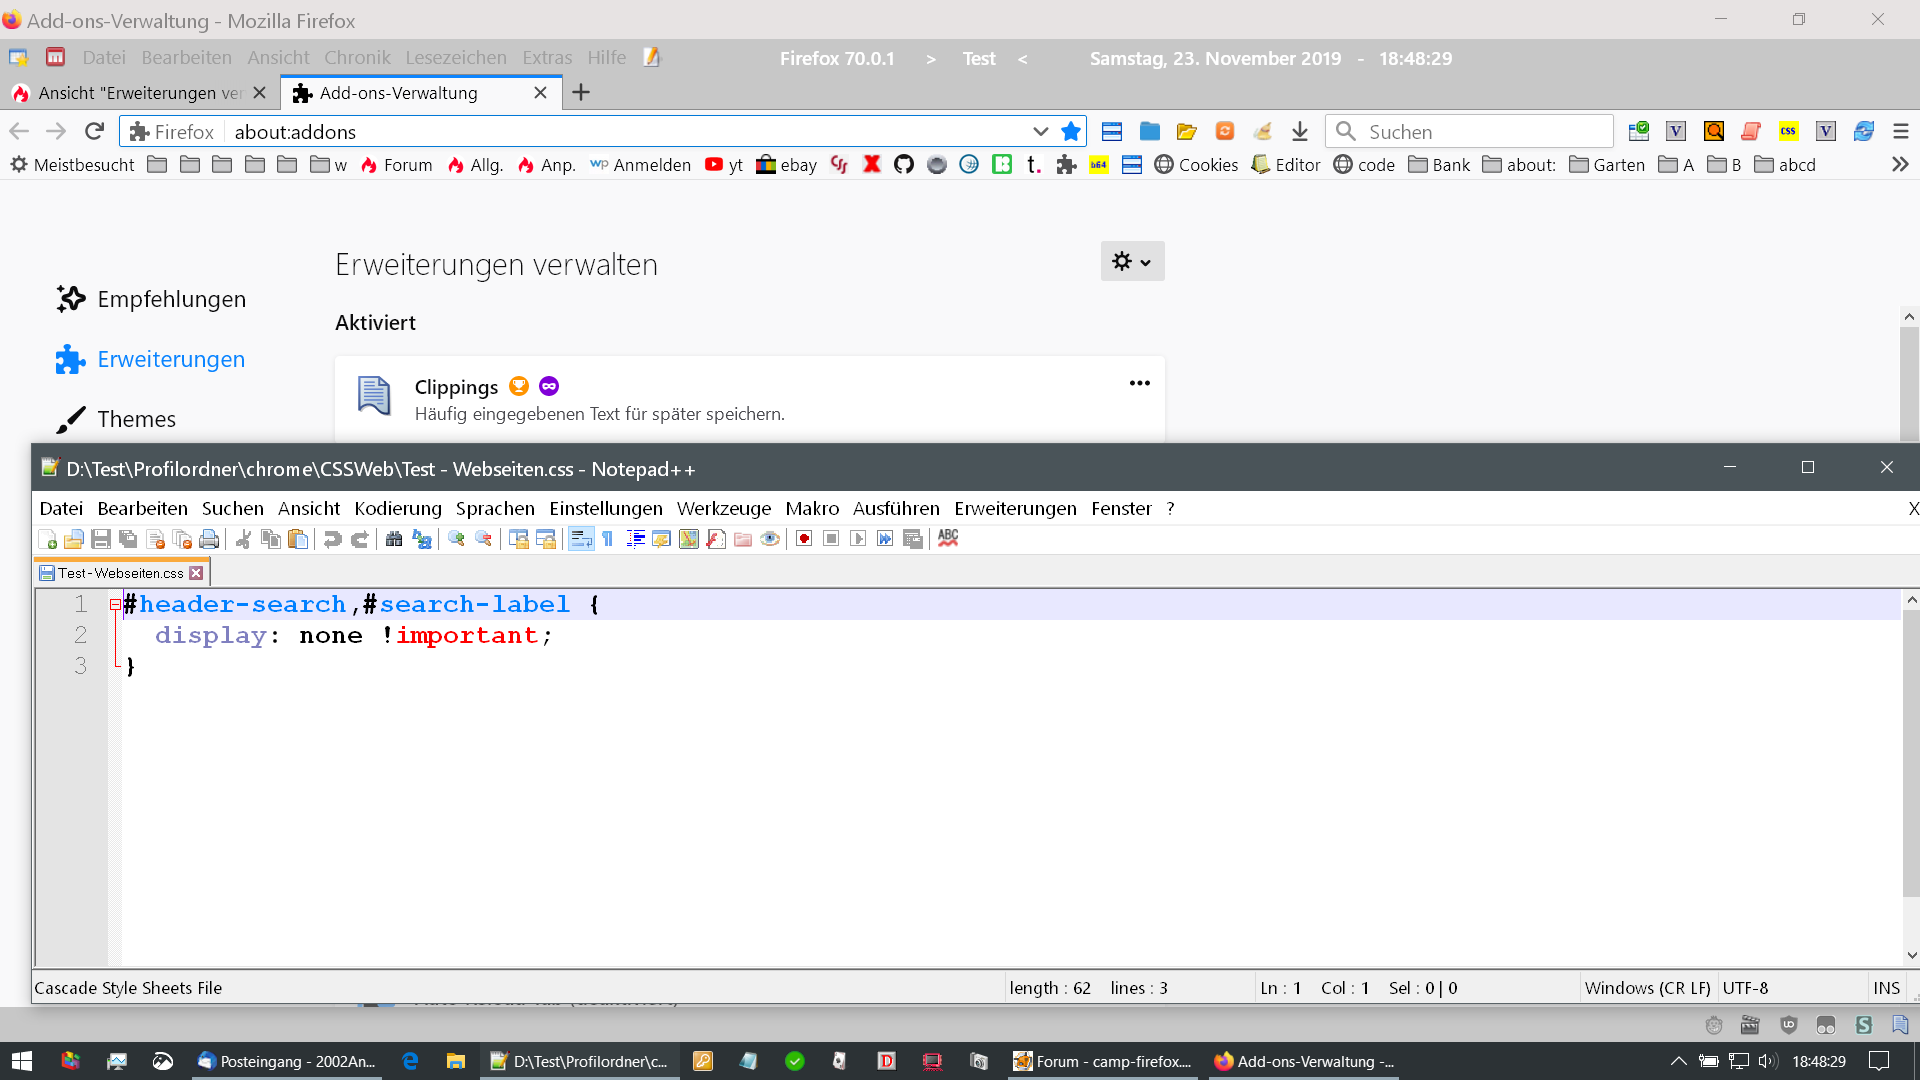This screenshot has height=1080, width=1920.
Task: Click the Save file icon in Notepad++
Action: [x=101, y=539]
